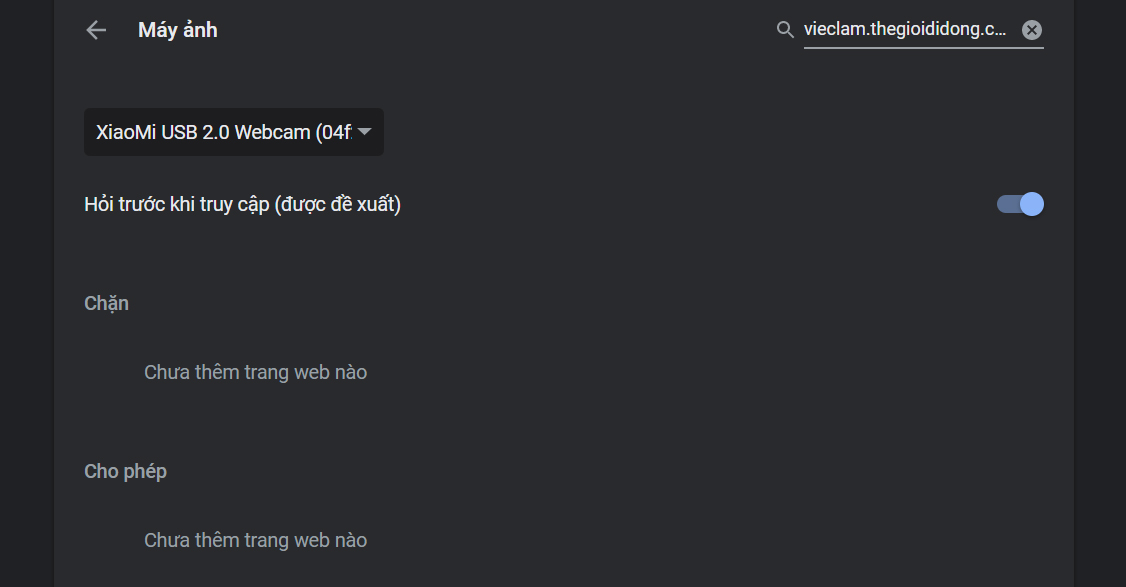Click the truncated end of the search text
1126x587 pixels.
click(x=996, y=29)
